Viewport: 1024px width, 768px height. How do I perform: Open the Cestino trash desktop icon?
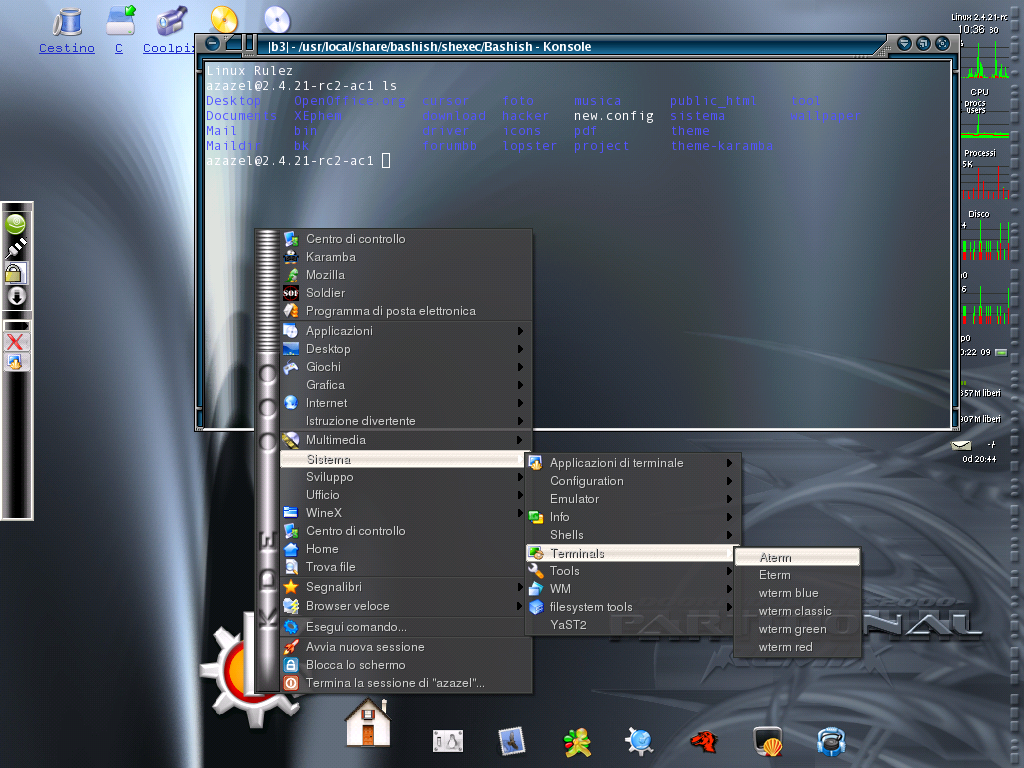tap(66, 29)
